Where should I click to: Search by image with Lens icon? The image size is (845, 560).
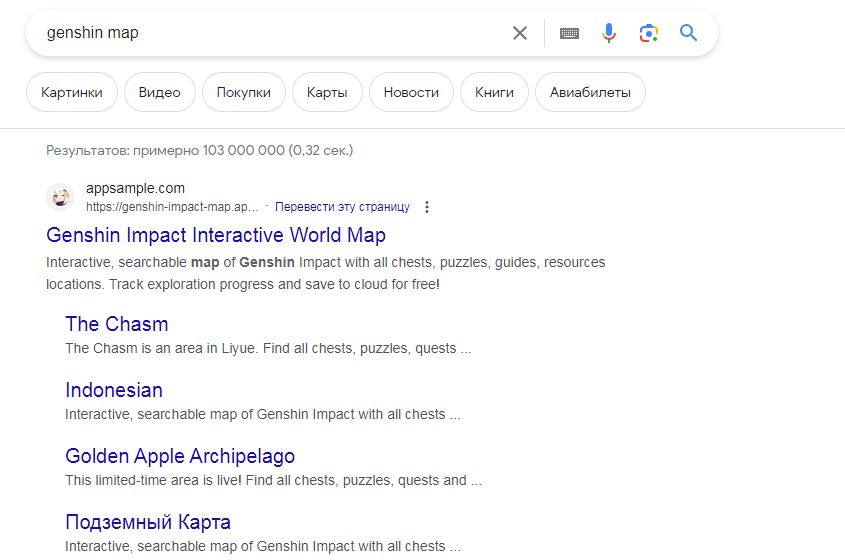click(x=649, y=33)
